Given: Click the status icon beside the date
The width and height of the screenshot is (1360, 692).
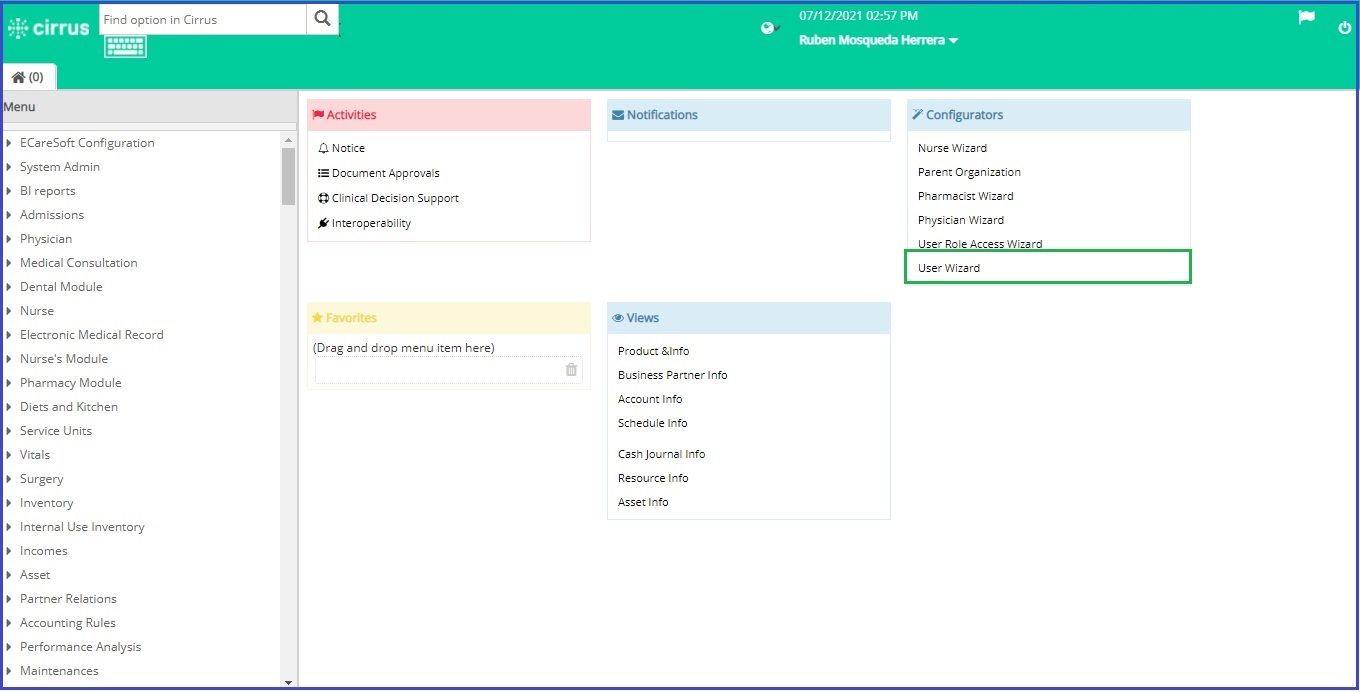Looking at the screenshot, I should click(769, 28).
